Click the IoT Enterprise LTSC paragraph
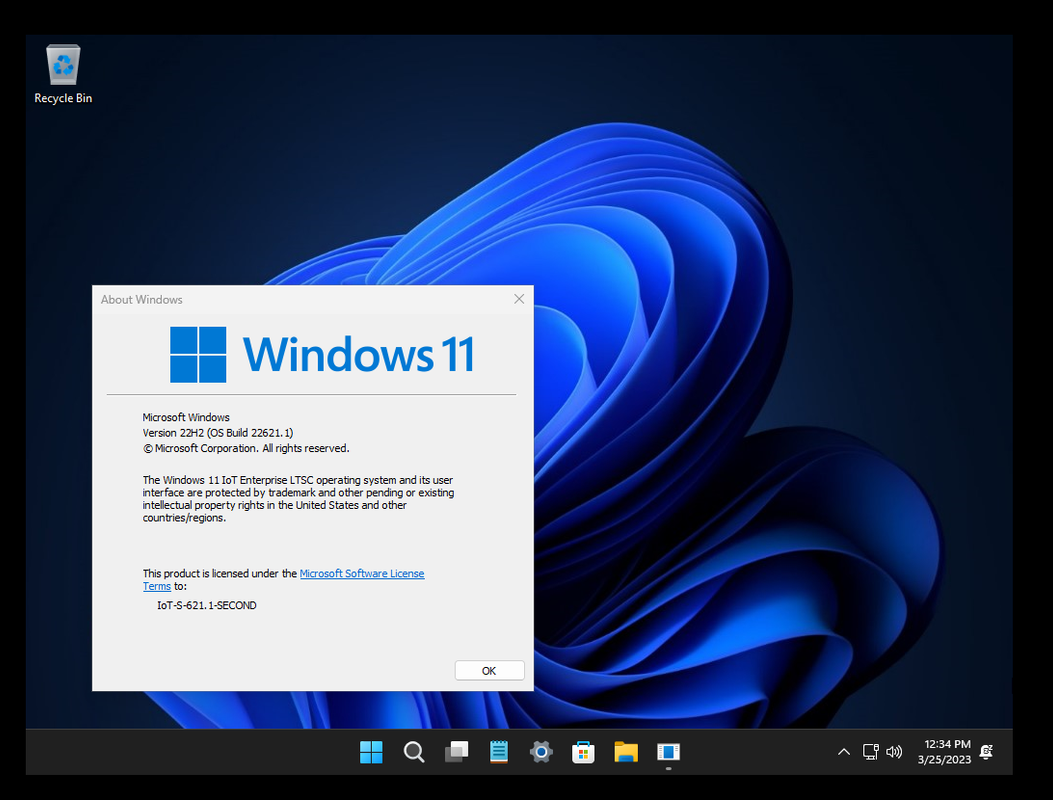 click(x=298, y=499)
